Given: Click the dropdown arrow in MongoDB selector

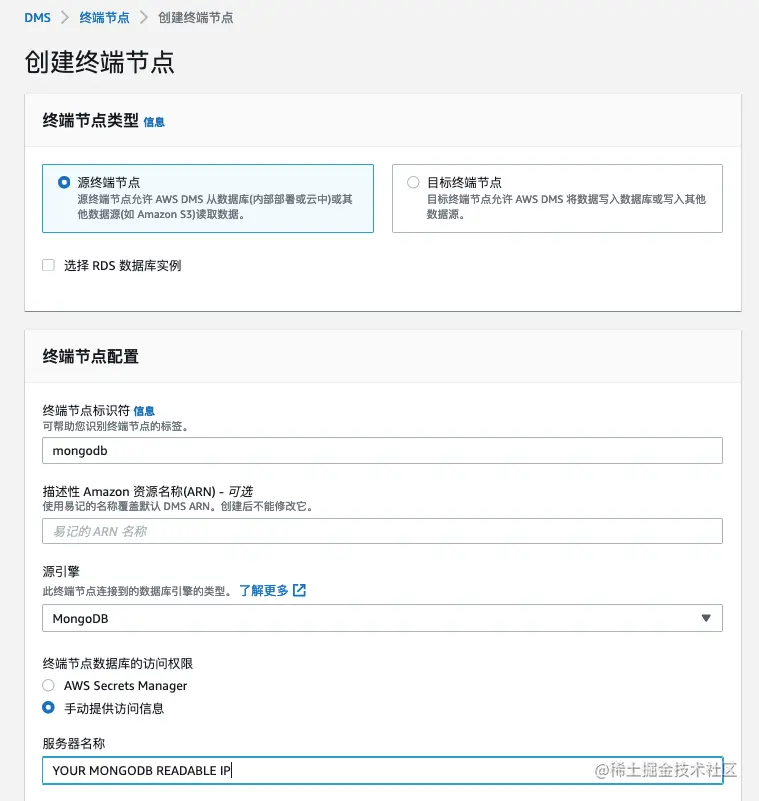Looking at the screenshot, I should (706, 618).
